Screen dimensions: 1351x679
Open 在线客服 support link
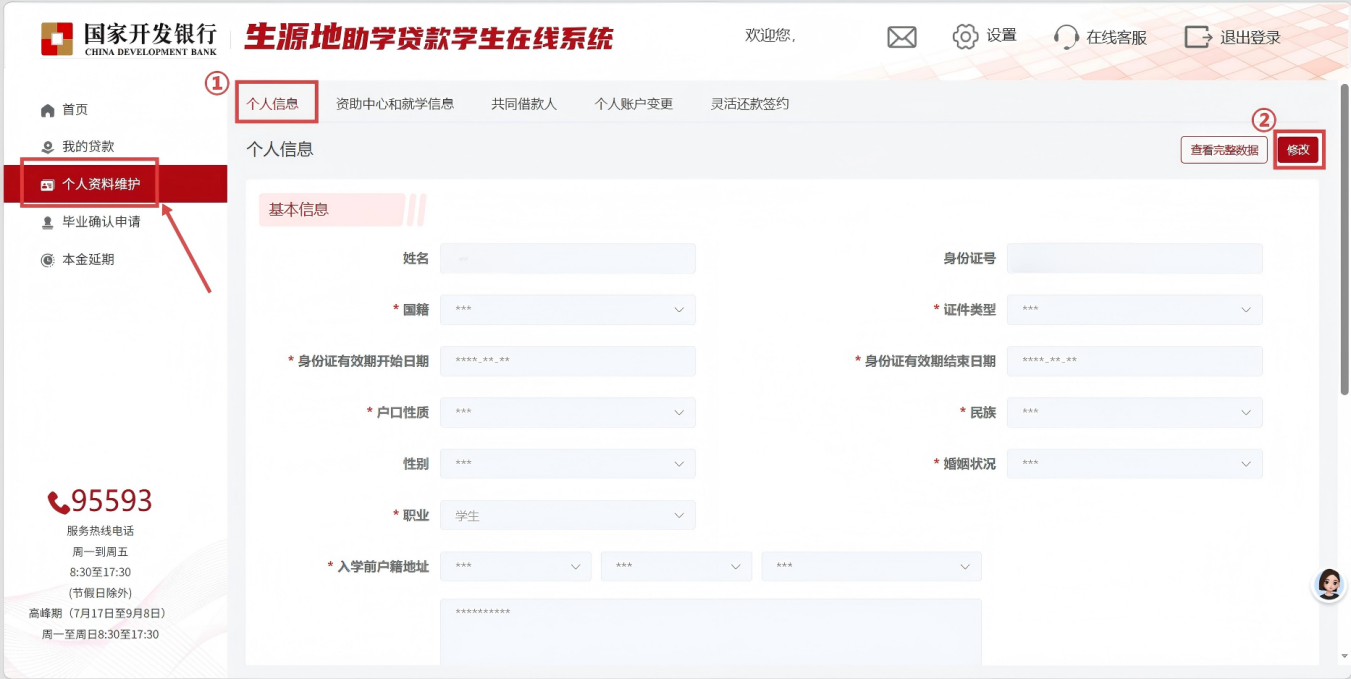pos(1117,38)
